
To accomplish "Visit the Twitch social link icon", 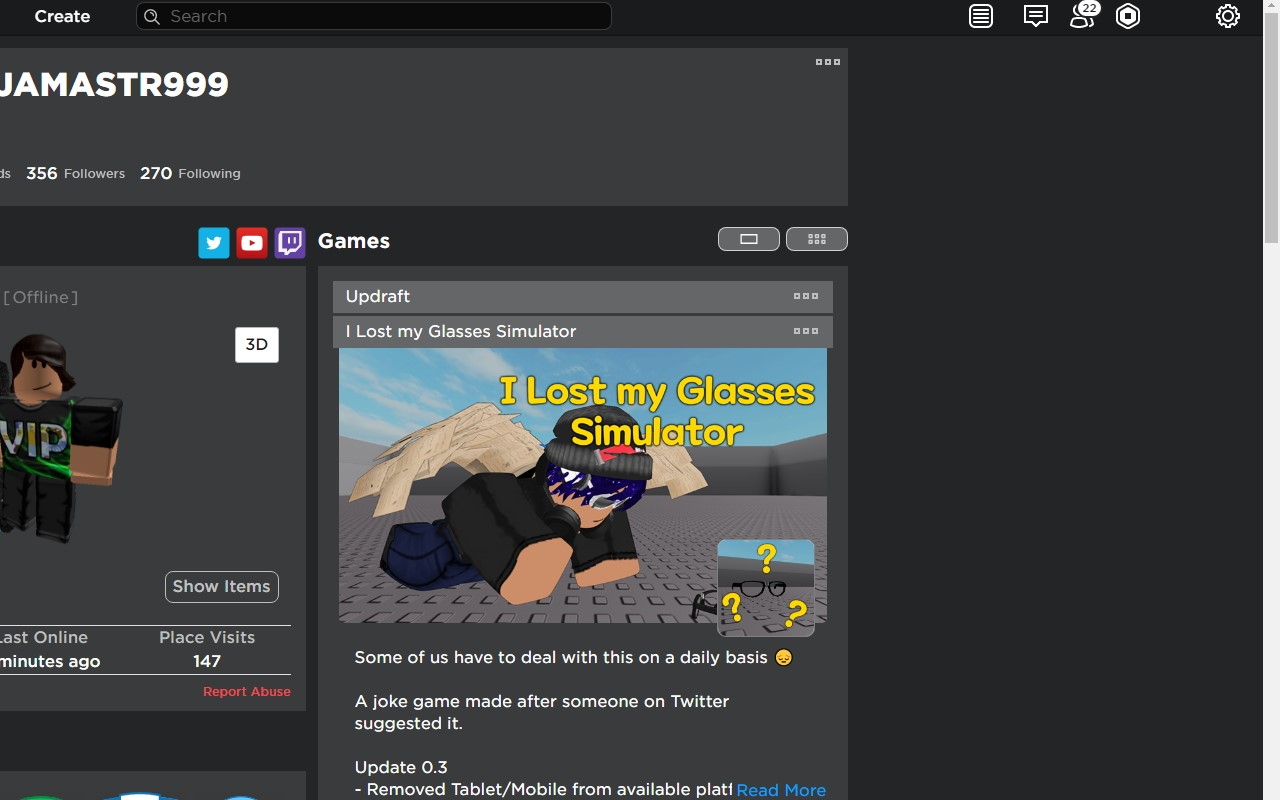I will pos(290,243).
